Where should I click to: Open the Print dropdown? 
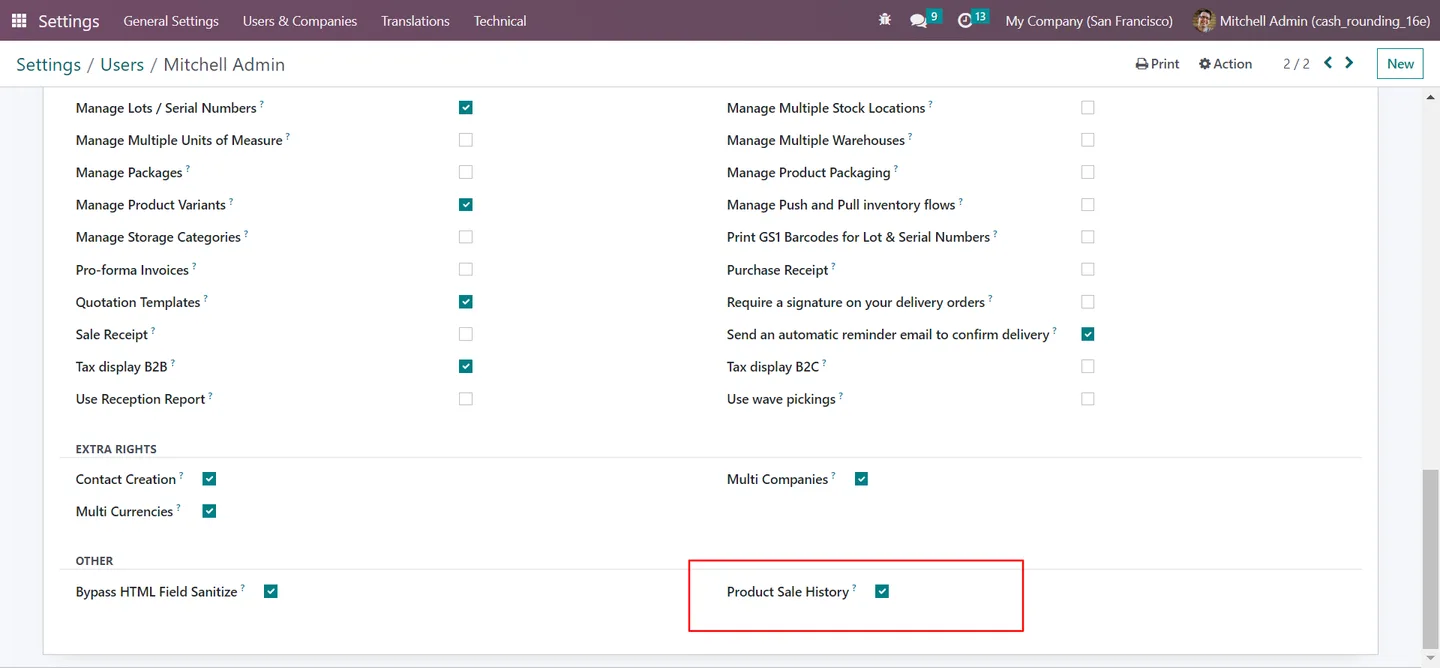tap(1157, 63)
